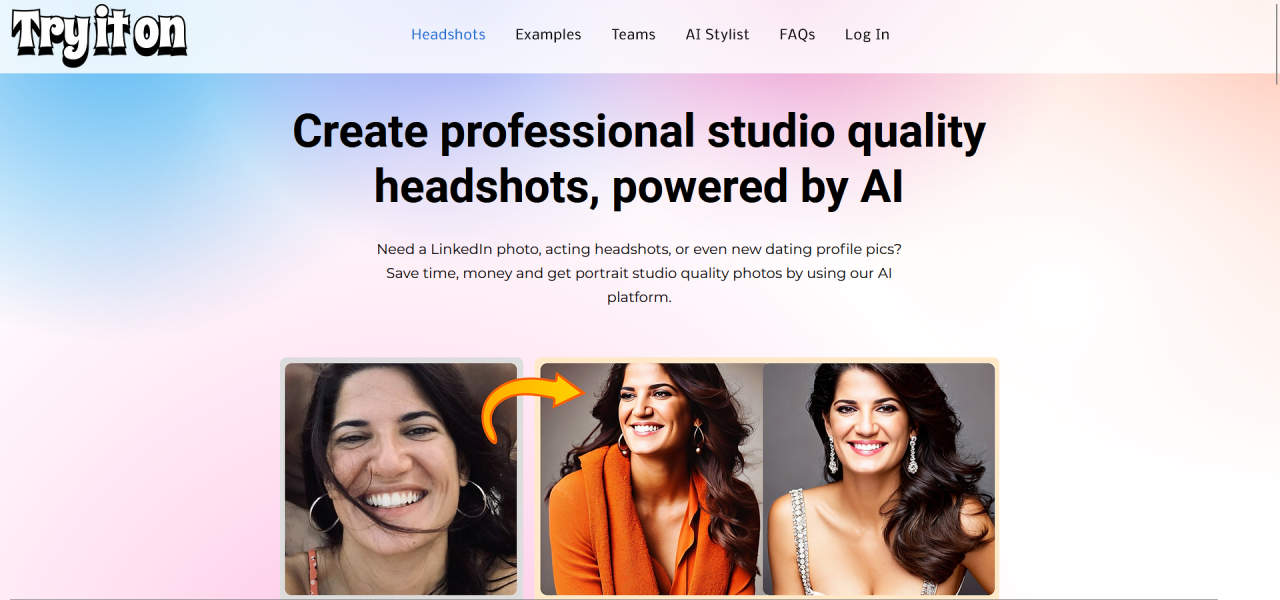Open the Teams section

coord(633,34)
